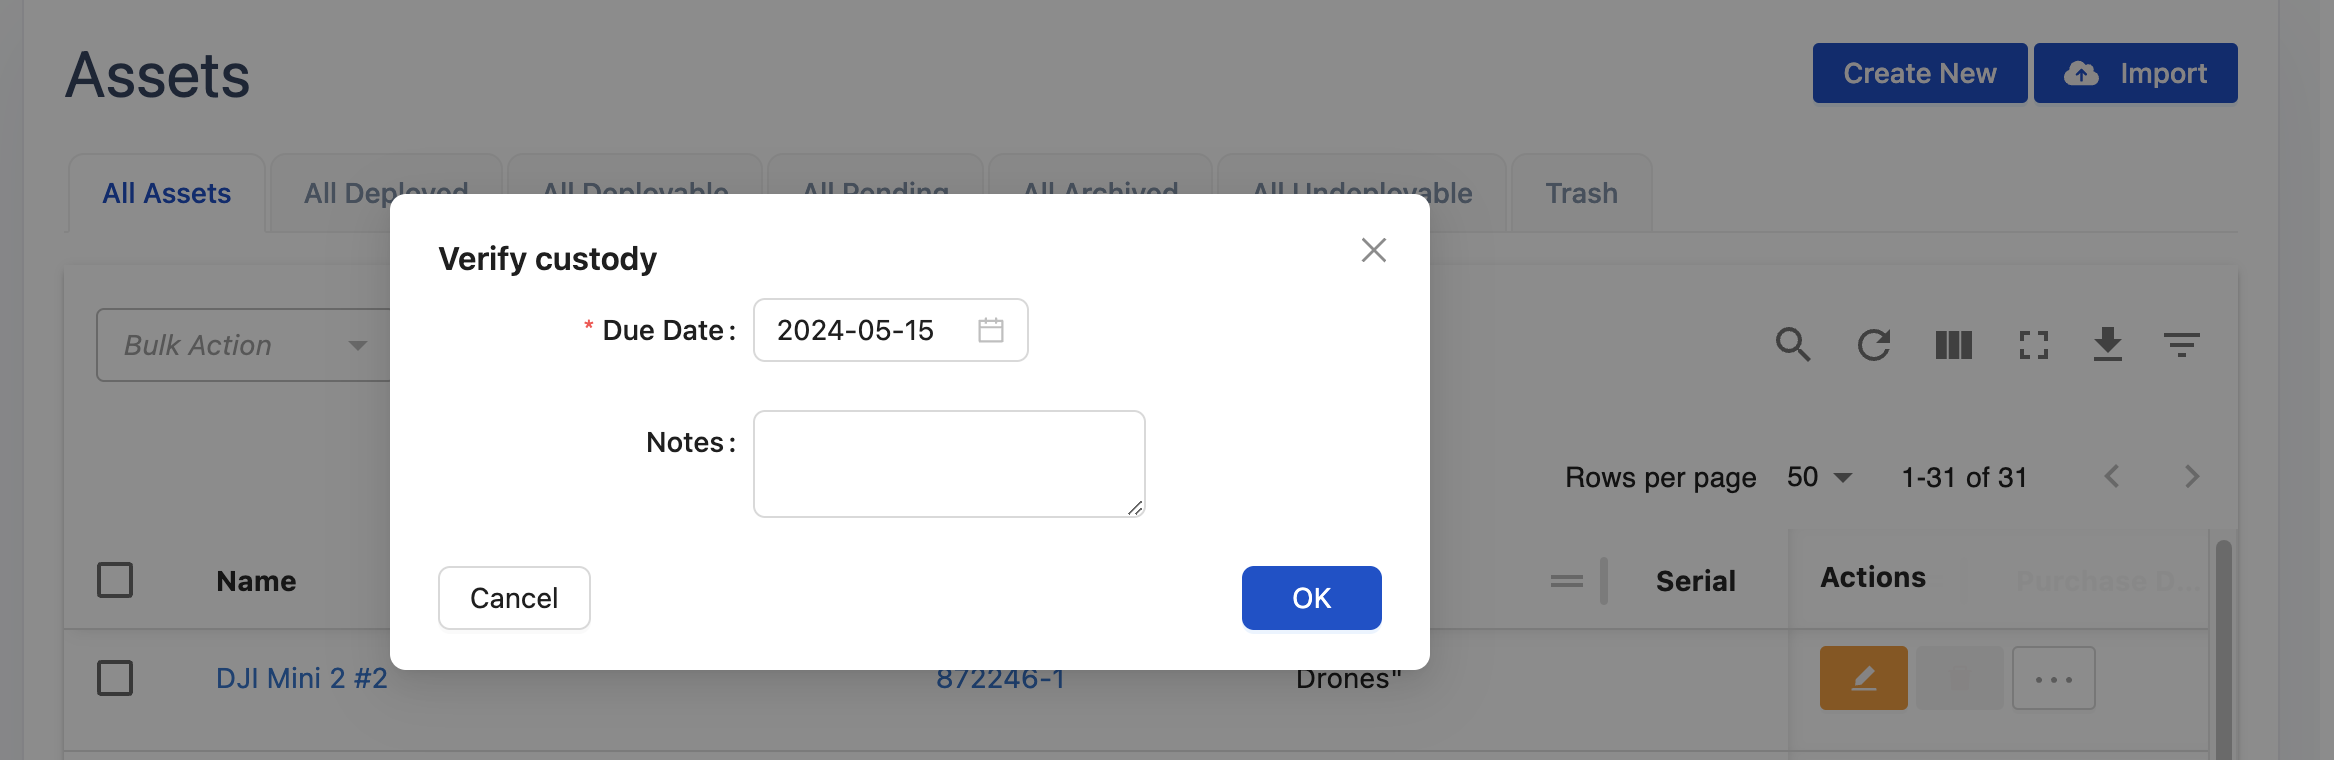Open the filter list icon
The height and width of the screenshot is (760, 2334).
[x=2181, y=345]
